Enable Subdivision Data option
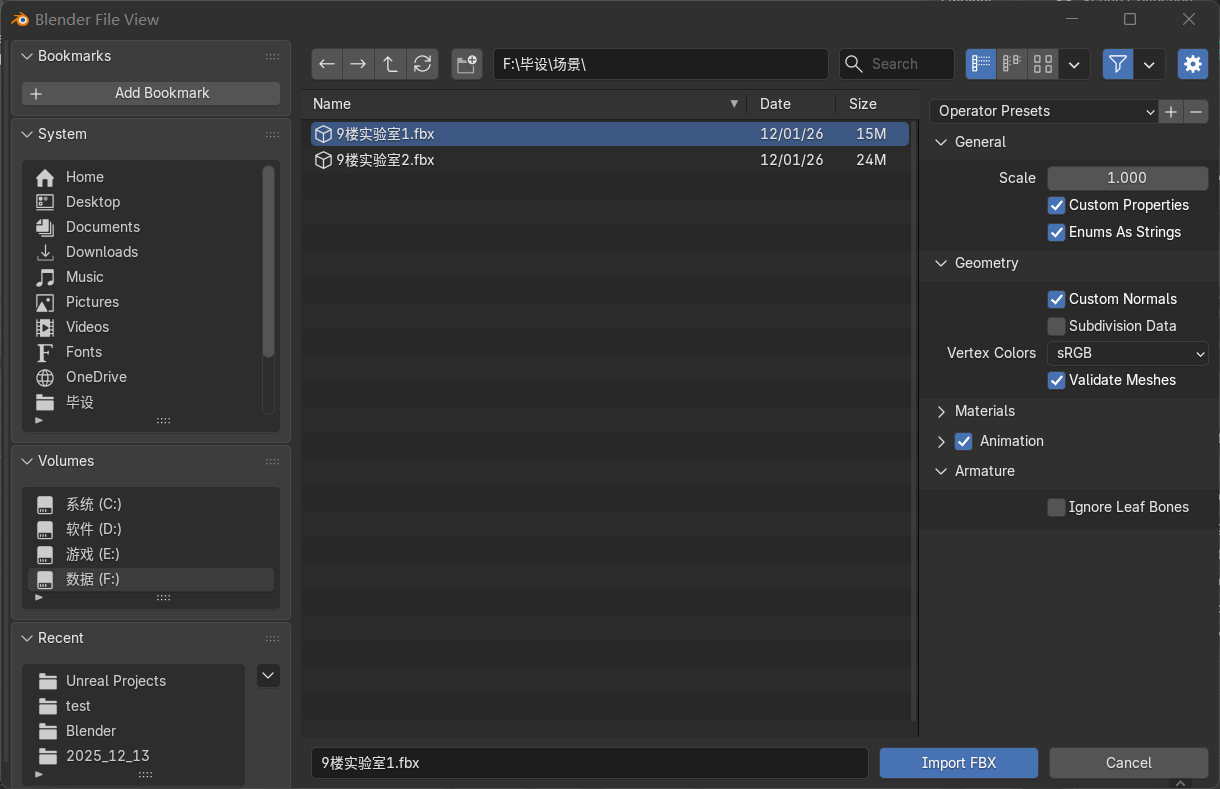 click(x=1056, y=326)
